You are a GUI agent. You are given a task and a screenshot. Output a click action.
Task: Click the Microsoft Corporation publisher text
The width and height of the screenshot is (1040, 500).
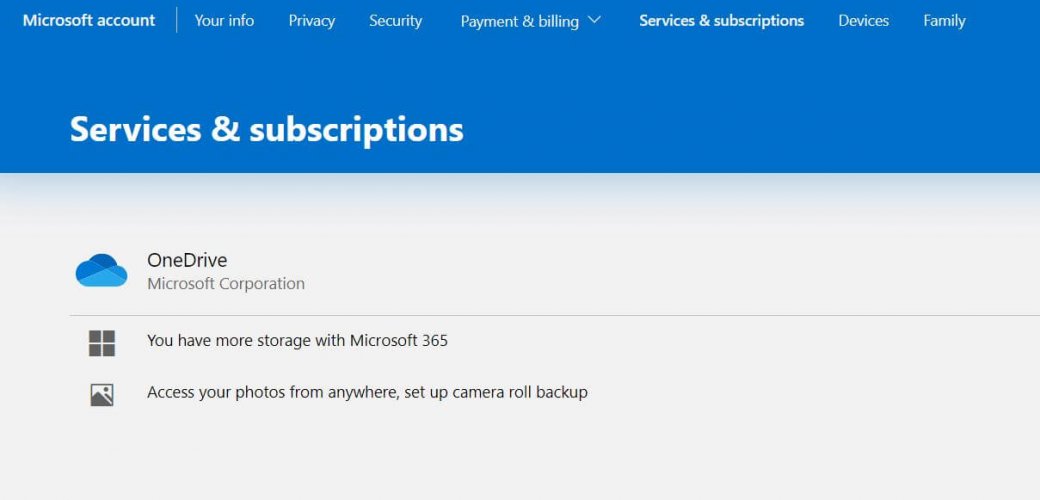tap(226, 284)
